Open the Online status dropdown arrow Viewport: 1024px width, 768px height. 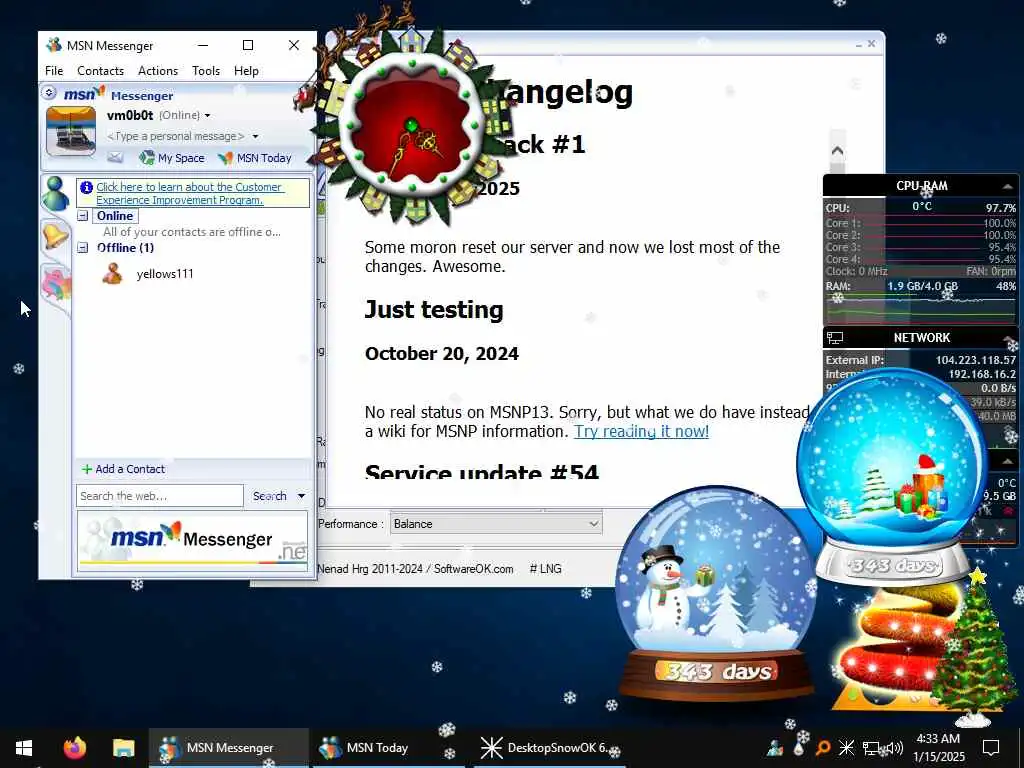pos(208,116)
